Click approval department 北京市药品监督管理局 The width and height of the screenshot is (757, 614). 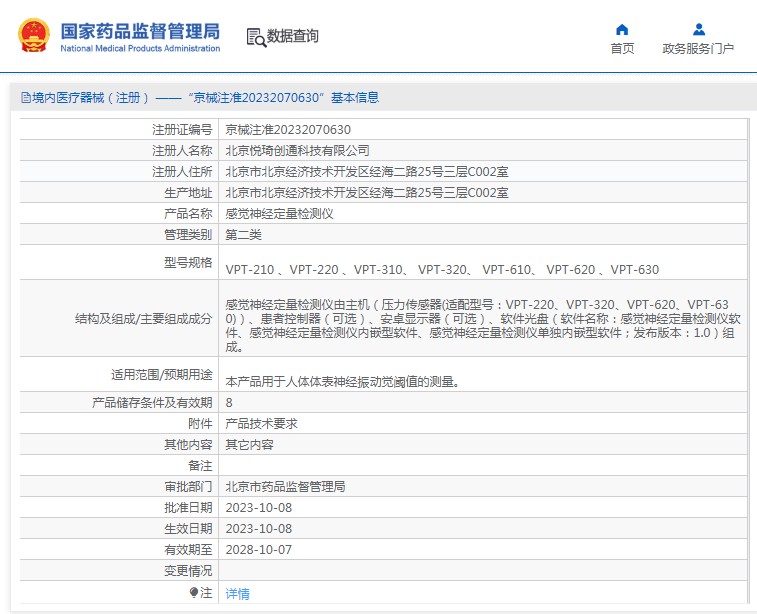(285, 486)
